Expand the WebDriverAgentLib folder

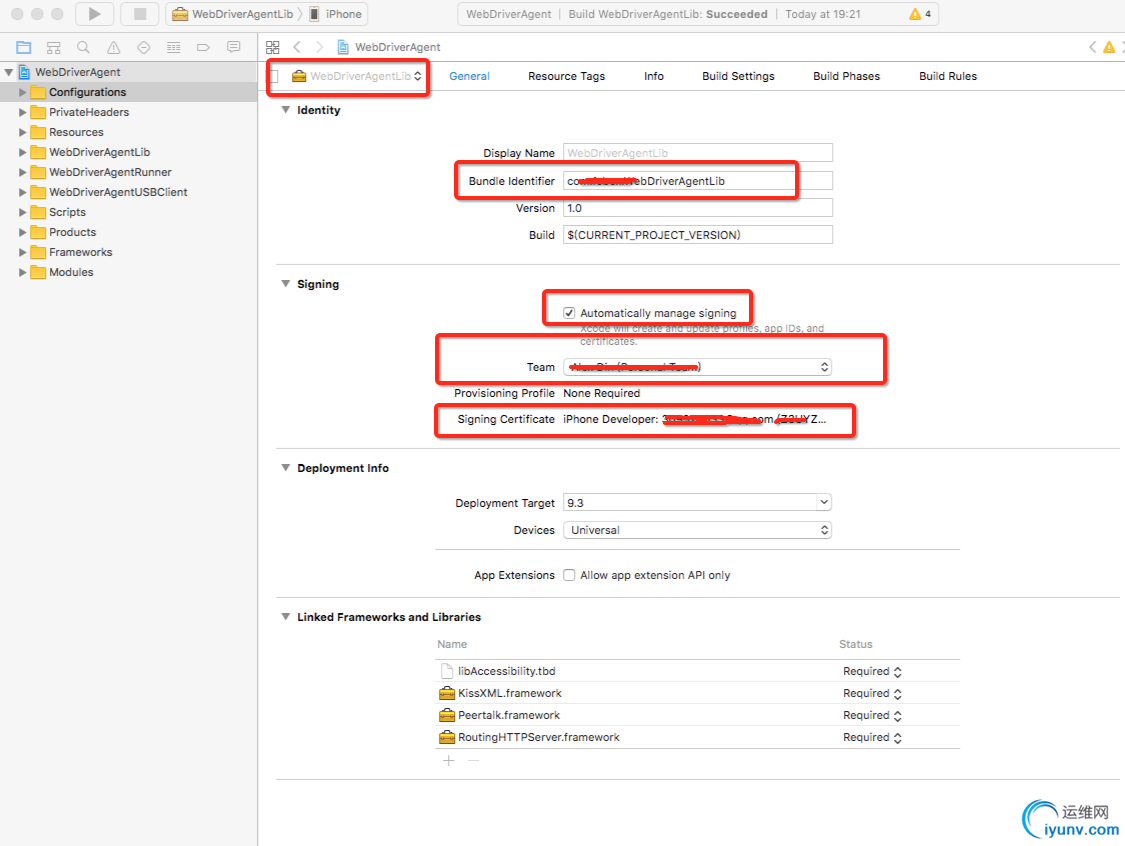click(x=22, y=152)
